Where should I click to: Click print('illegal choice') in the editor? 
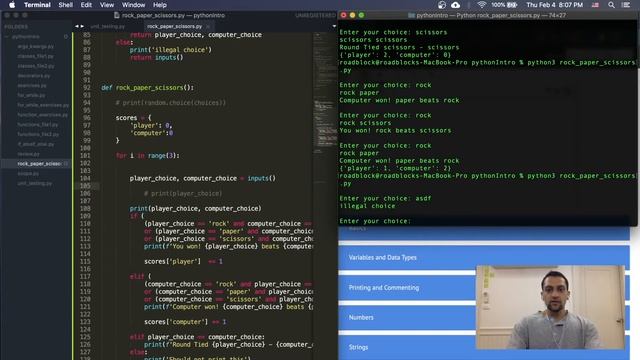click(x=171, y=50)
